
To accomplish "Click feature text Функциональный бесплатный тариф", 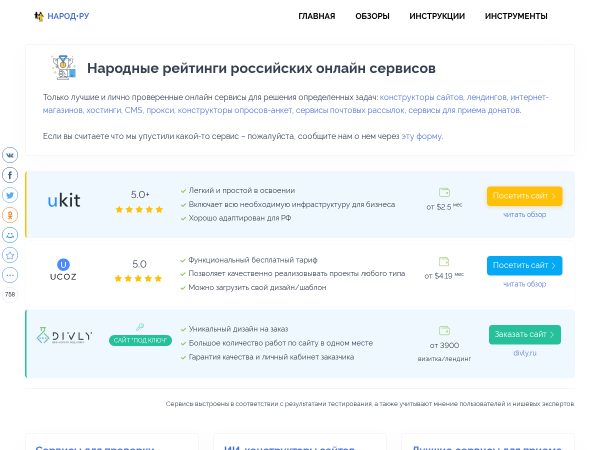I will coord(253,260).
